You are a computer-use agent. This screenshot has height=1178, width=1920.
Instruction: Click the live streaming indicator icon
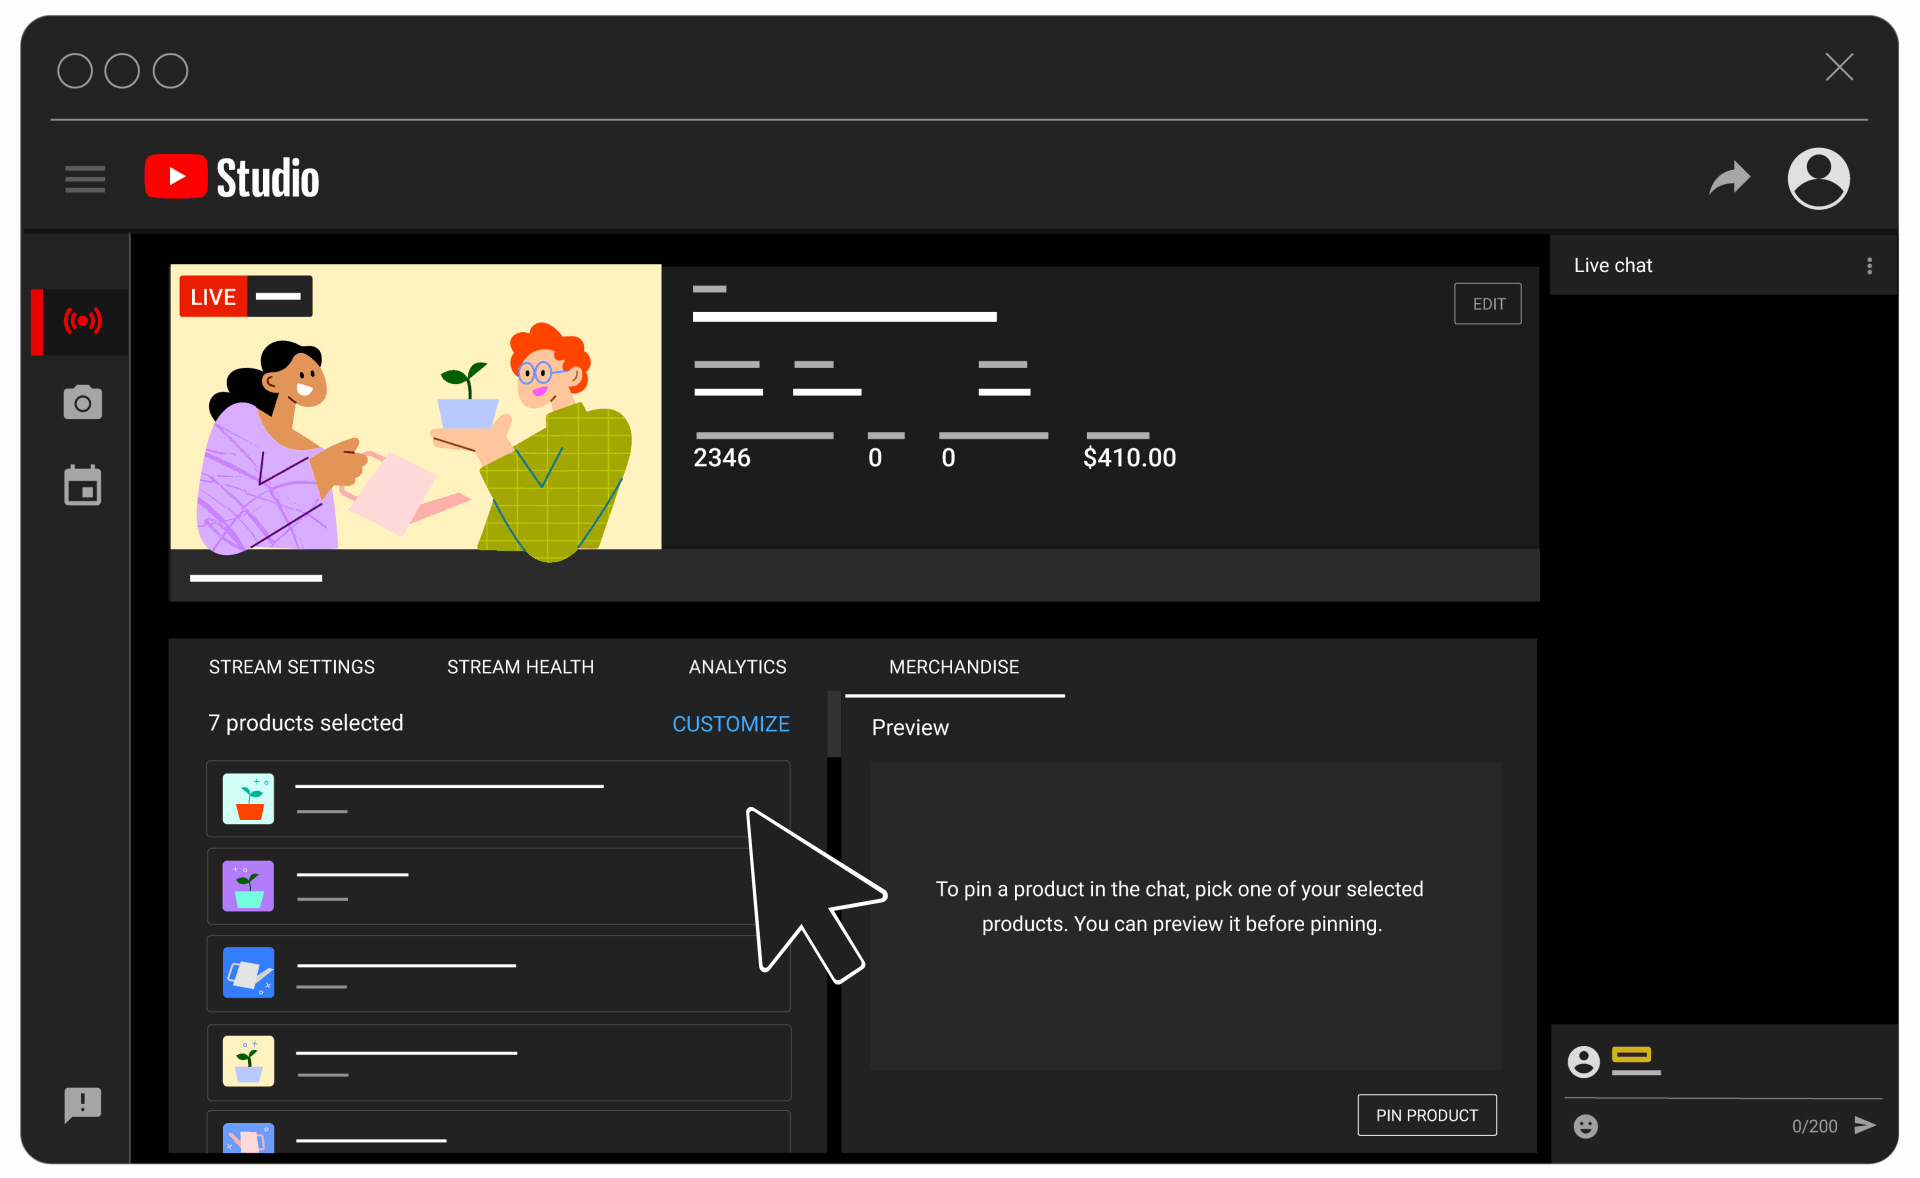coord(80,321)
